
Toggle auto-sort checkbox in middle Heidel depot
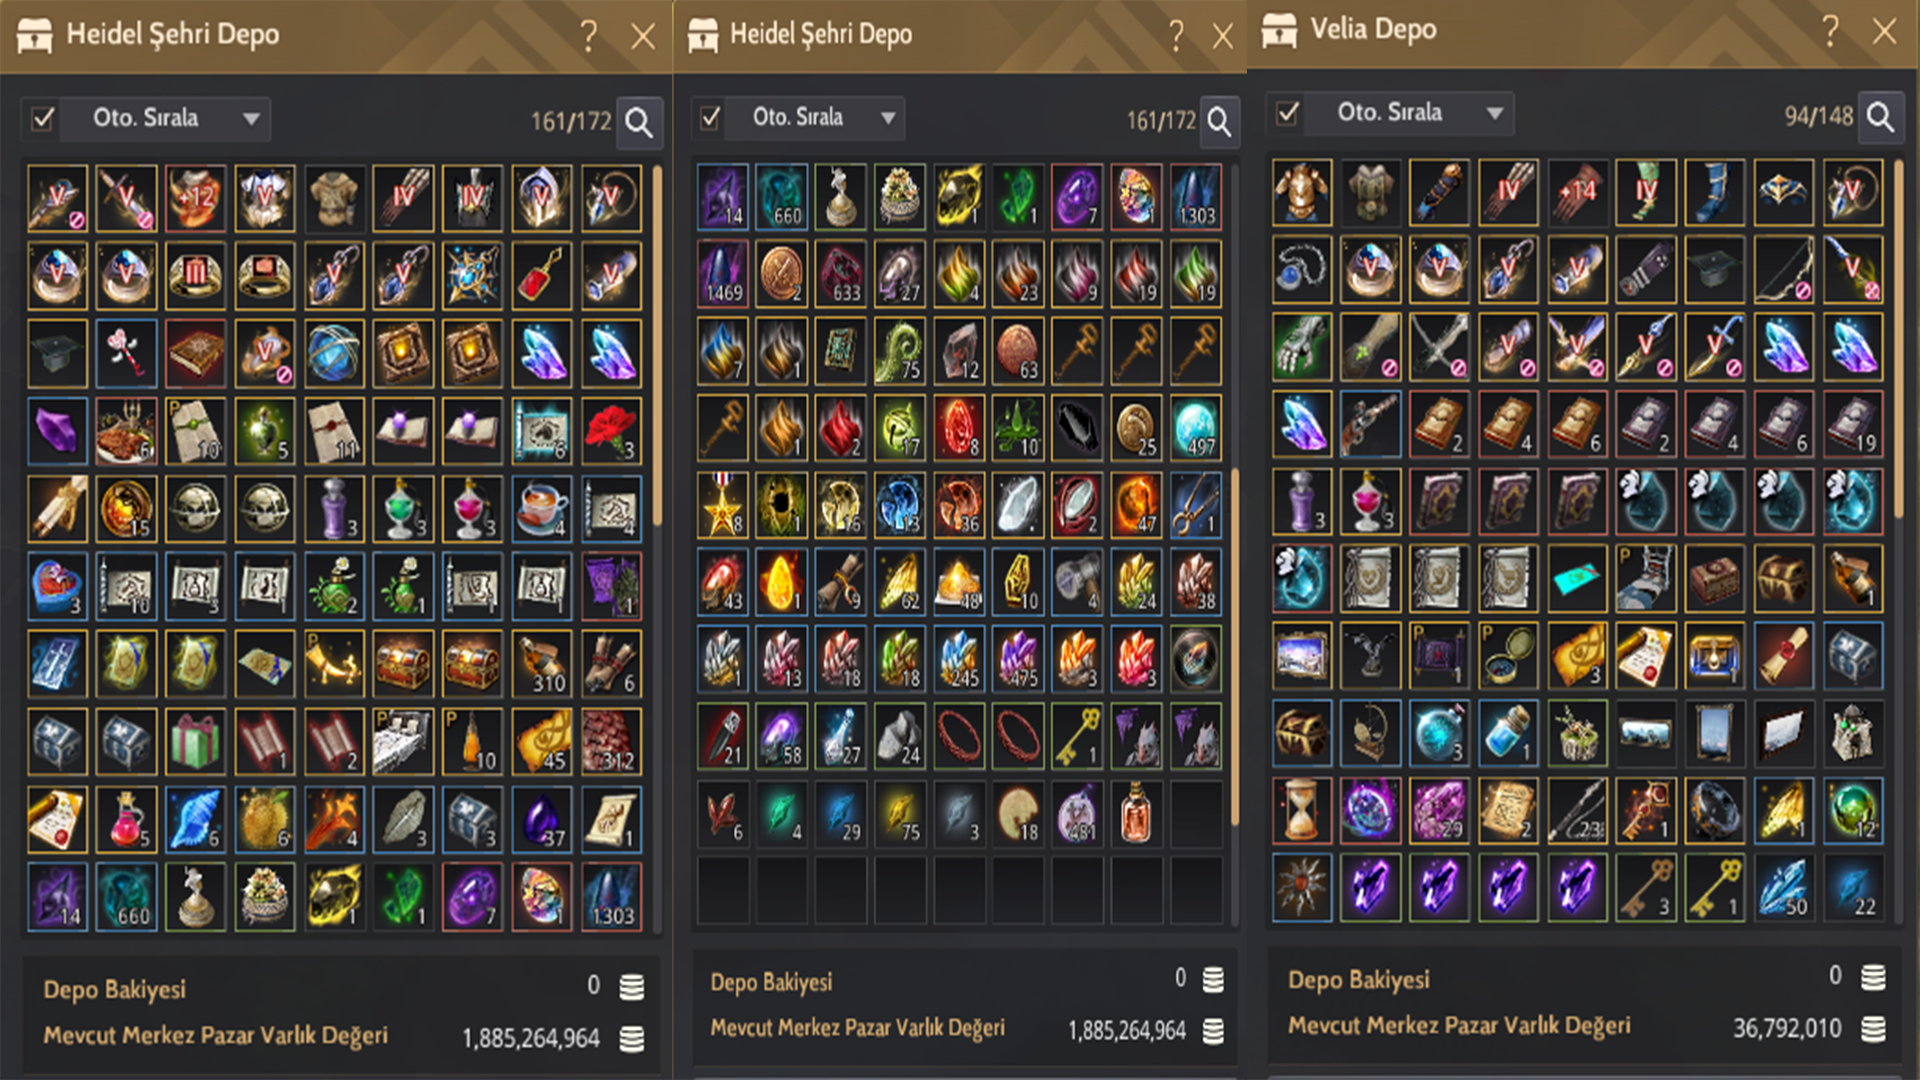(710, 118)
